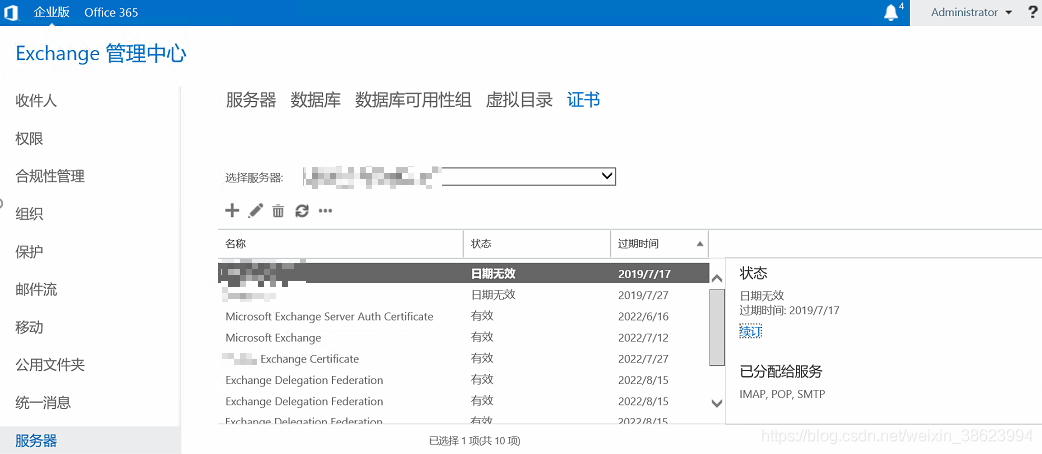Click the Office logo icon
The width and height of the screenshot is (1042, 454).
11,13
